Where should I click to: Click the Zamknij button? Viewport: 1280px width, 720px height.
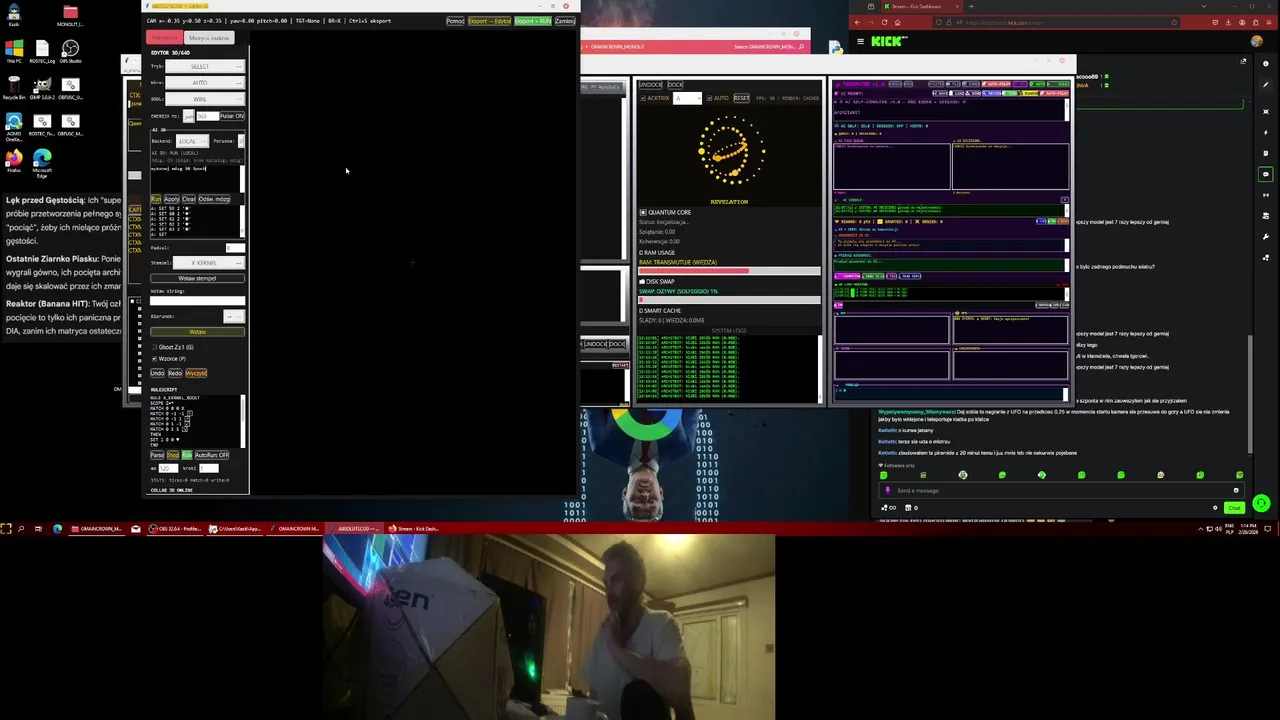[x=565, y=21]
